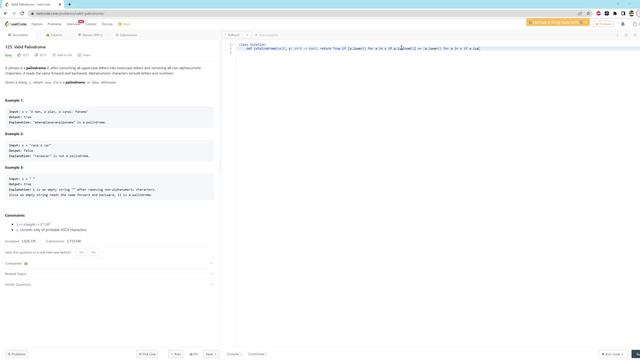Screen dimensions: 640x360
Task: Open the Contest menu item
Action: point(91,24)
